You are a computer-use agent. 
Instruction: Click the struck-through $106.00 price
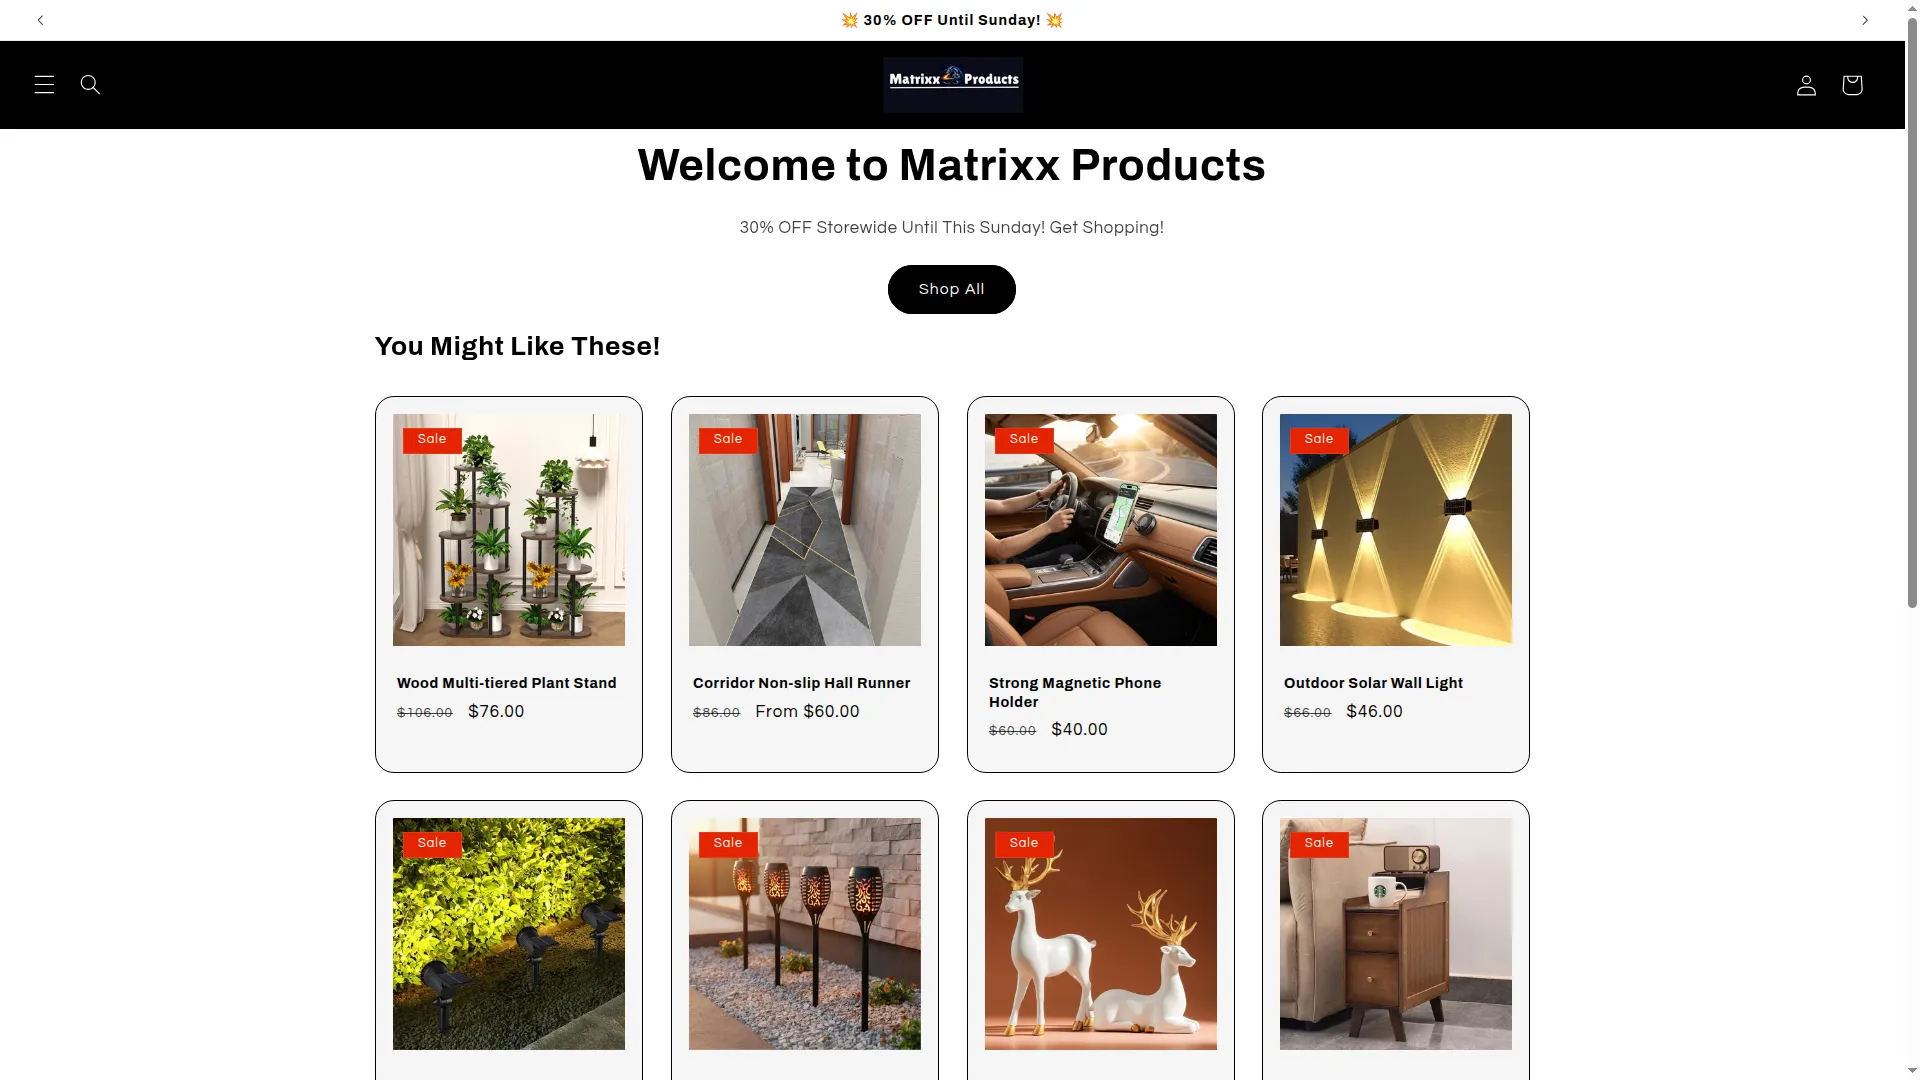(425, 713)
